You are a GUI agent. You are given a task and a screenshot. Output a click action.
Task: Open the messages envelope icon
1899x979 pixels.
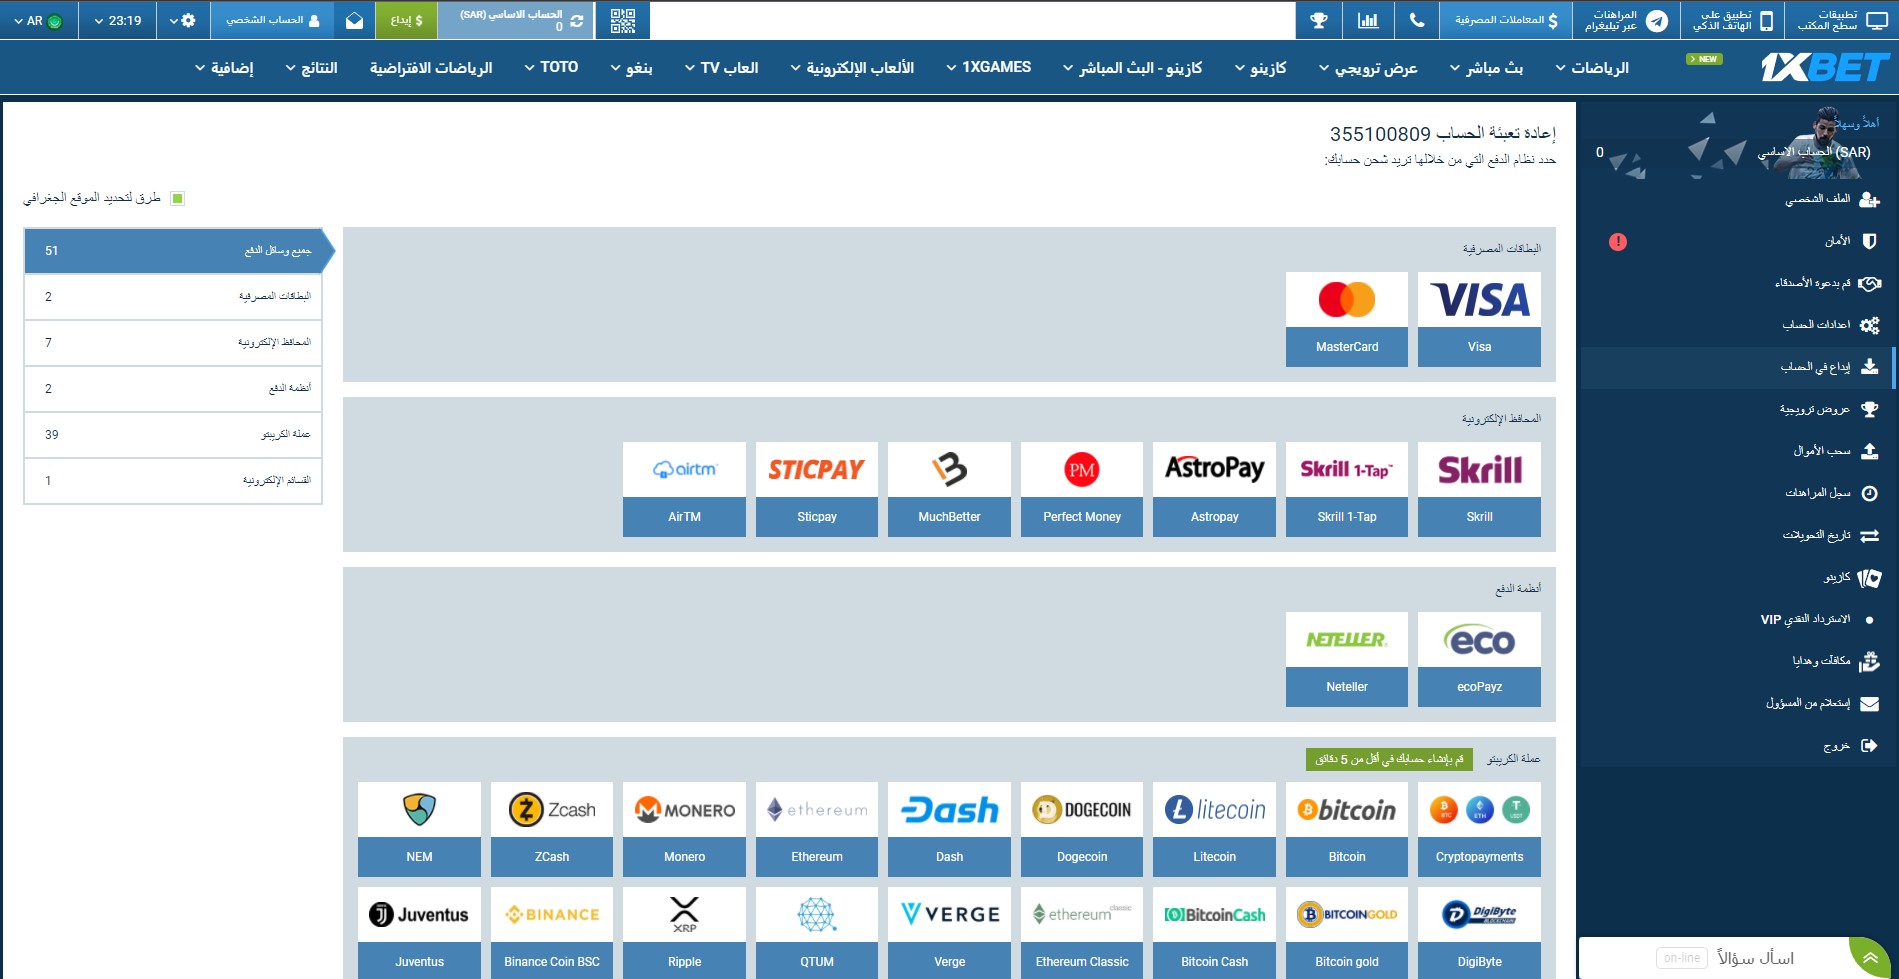(x=354, y=21)
